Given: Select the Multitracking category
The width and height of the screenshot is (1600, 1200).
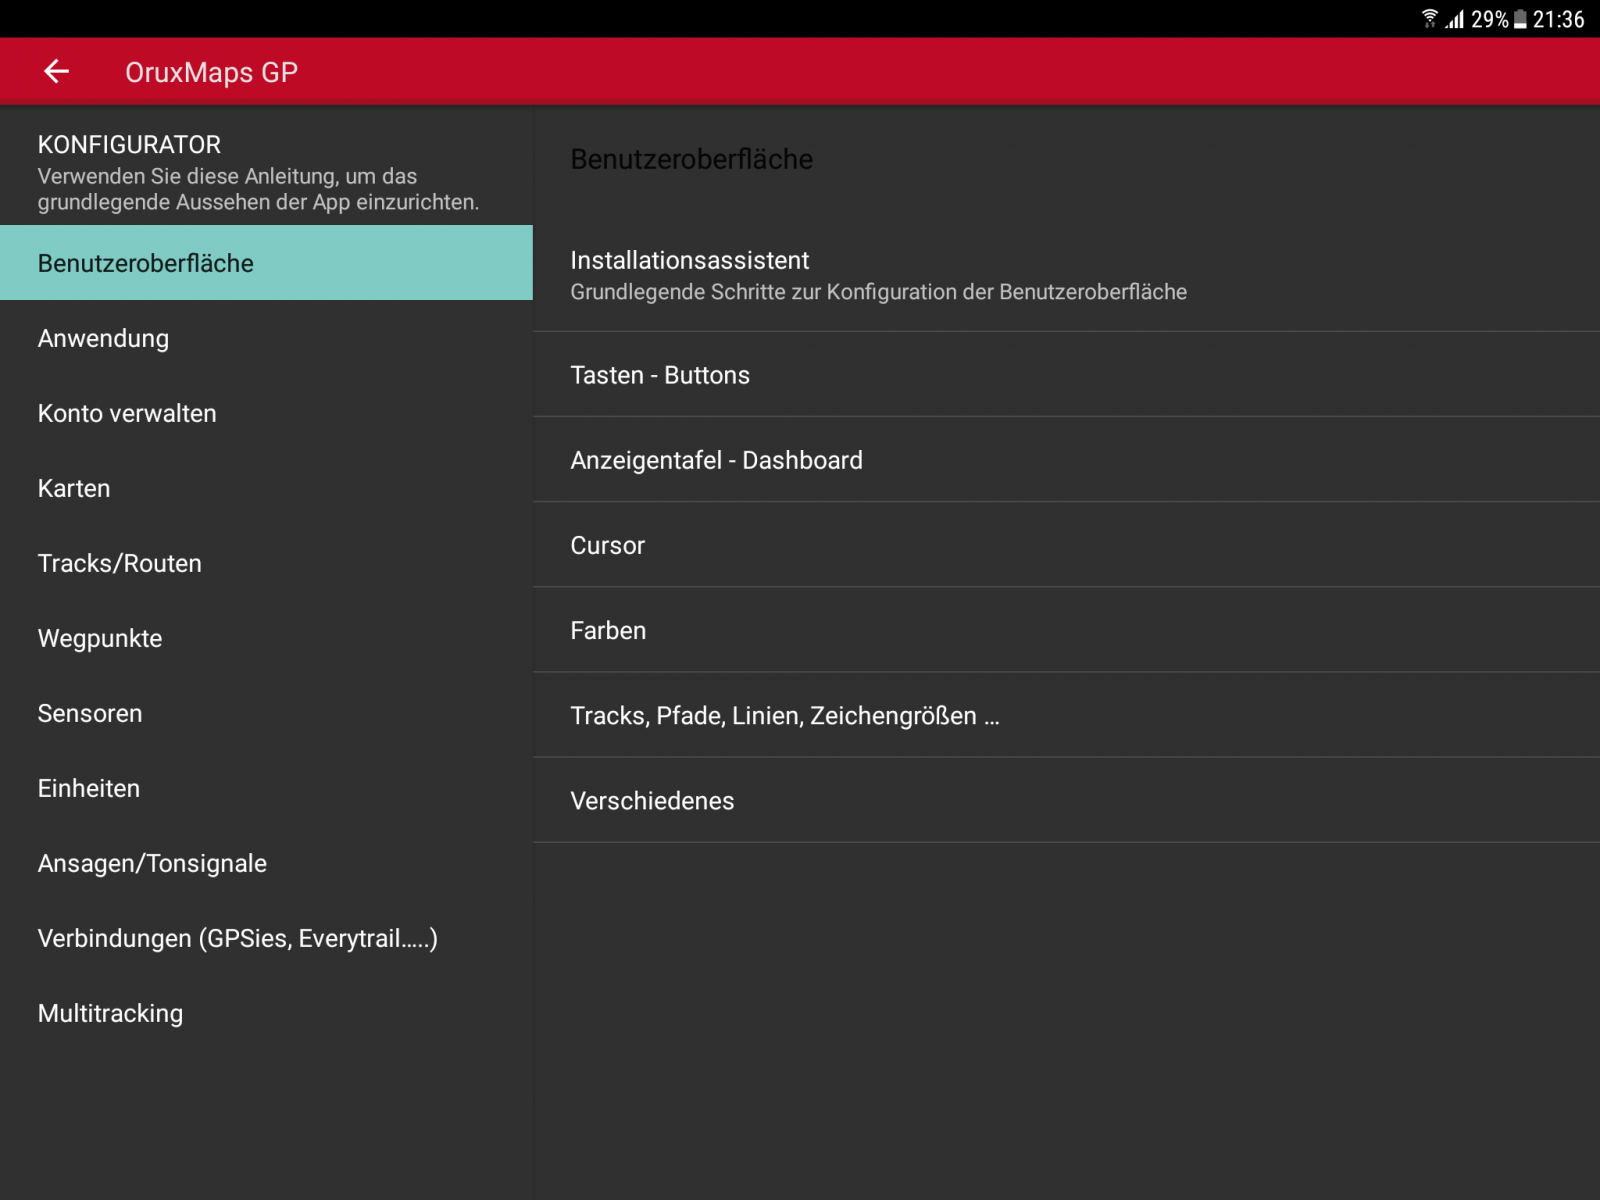Looking at the screenshot, I should point(266,1013).
